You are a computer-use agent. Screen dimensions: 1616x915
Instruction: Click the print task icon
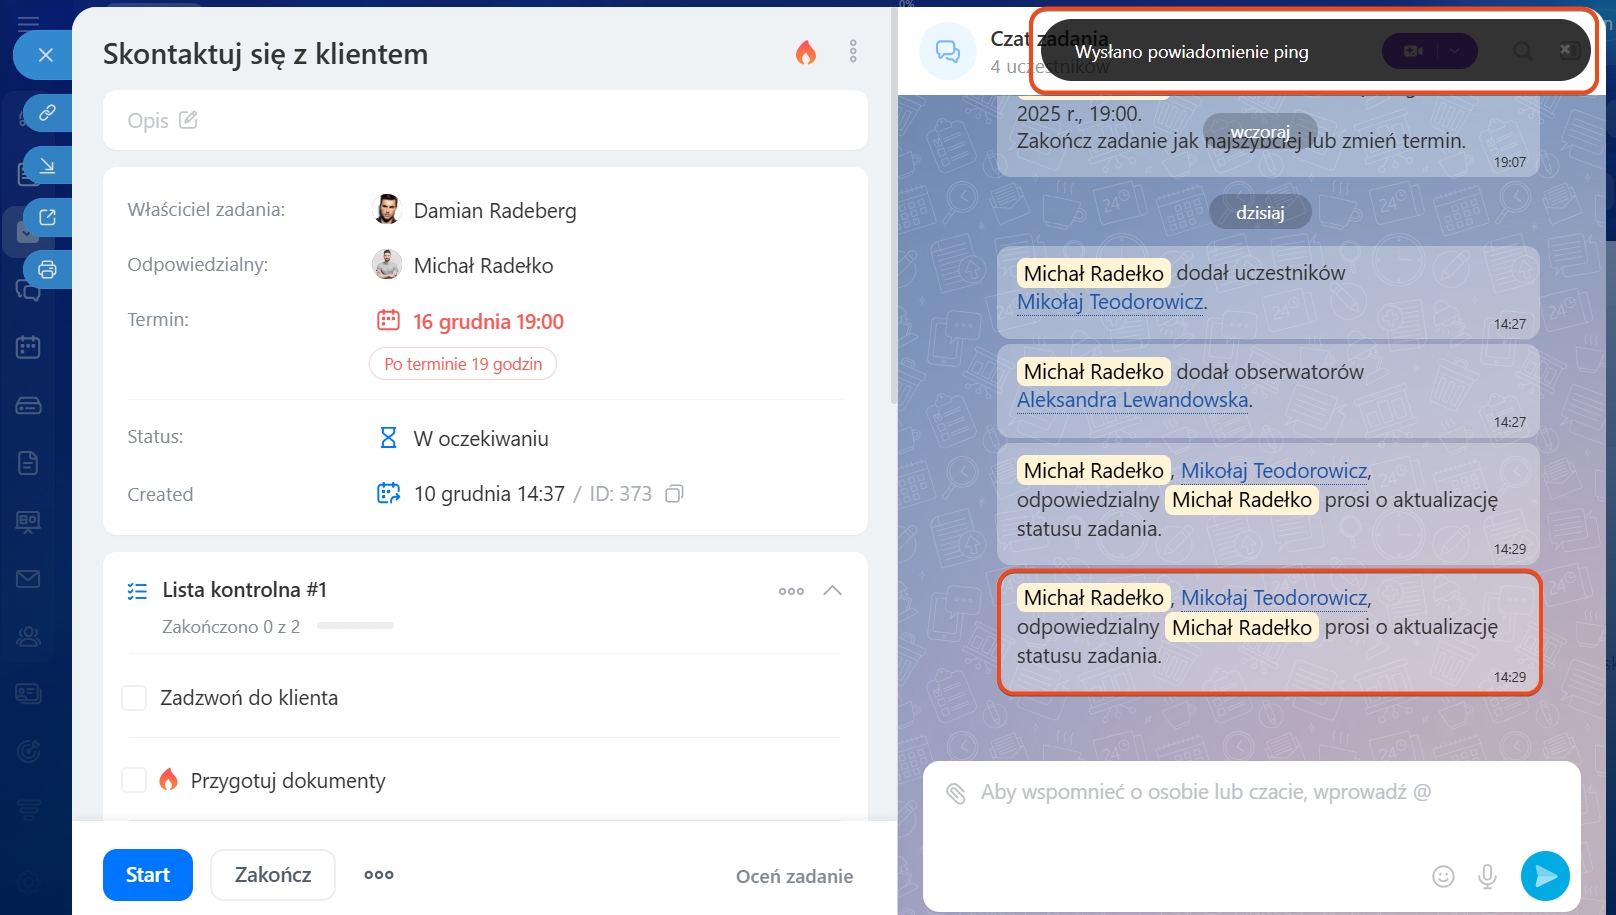click(x=47, y=269)
